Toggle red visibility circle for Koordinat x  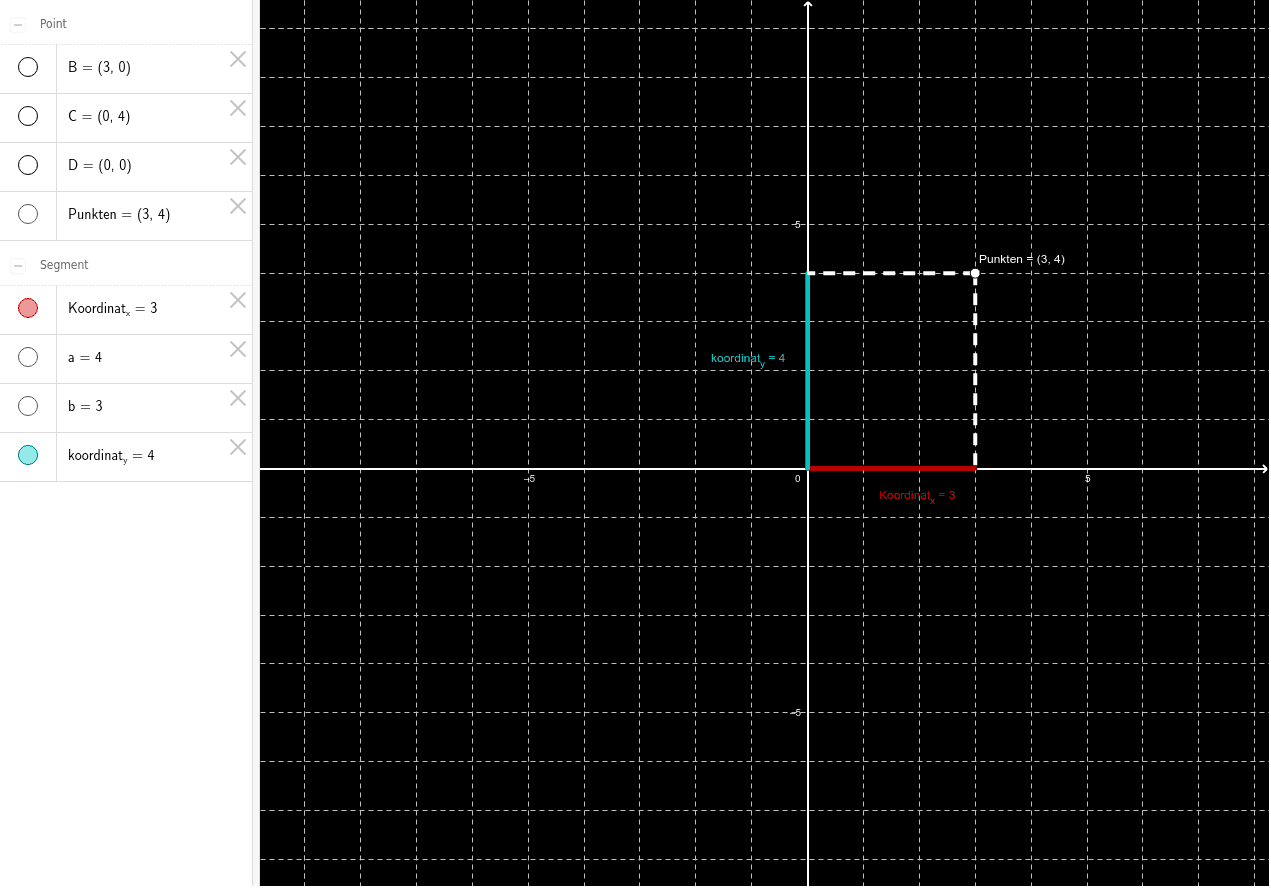(28, 308)
